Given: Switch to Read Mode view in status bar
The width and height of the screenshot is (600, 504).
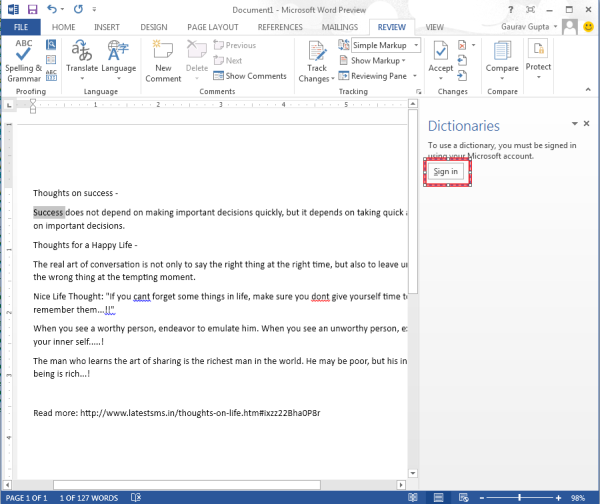Looking at the screenshot, I should pyautogui.click(x=413, y=497).
